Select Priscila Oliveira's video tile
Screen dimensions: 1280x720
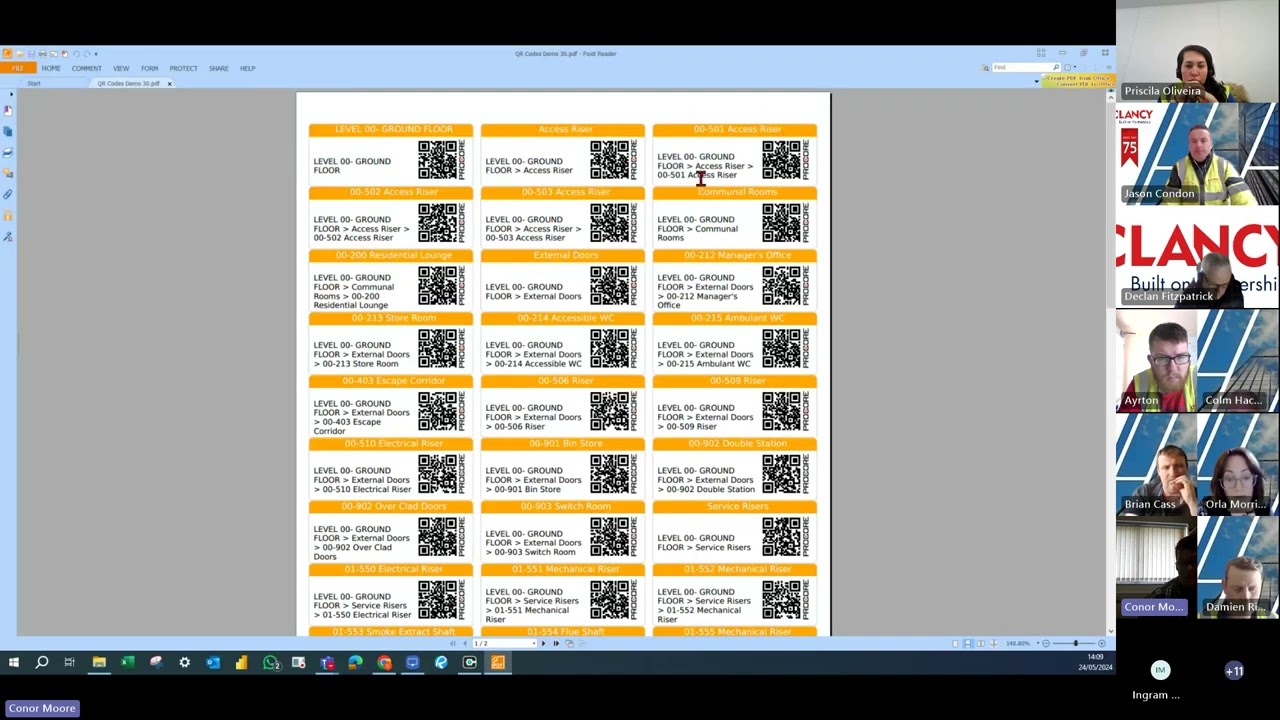click(x=1197, y=51)
